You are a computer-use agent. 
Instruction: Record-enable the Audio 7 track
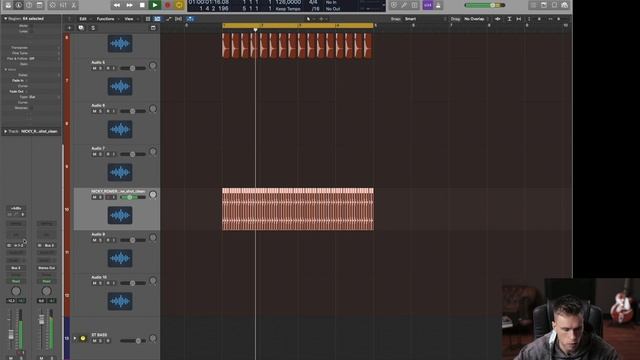click(108, 154)
